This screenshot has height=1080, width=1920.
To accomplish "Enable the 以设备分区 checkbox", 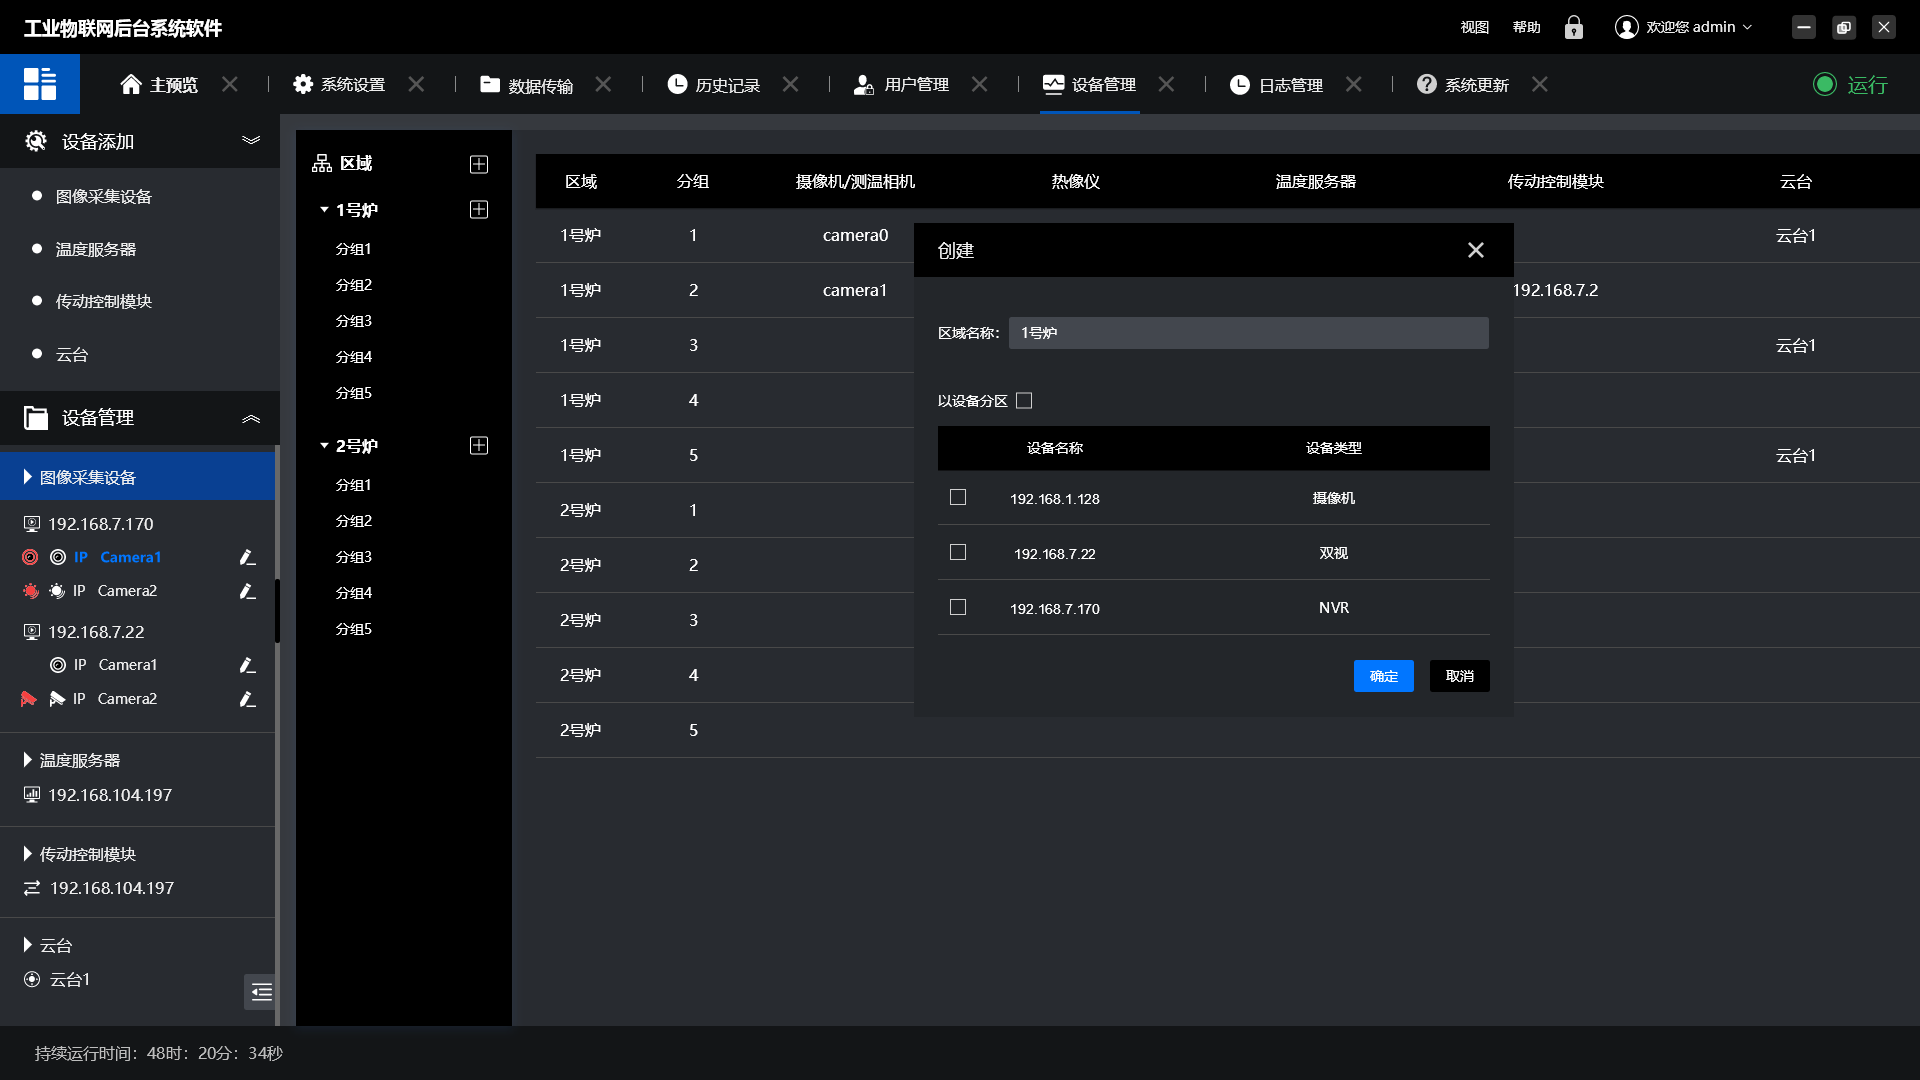I will tap(1024, 401).
